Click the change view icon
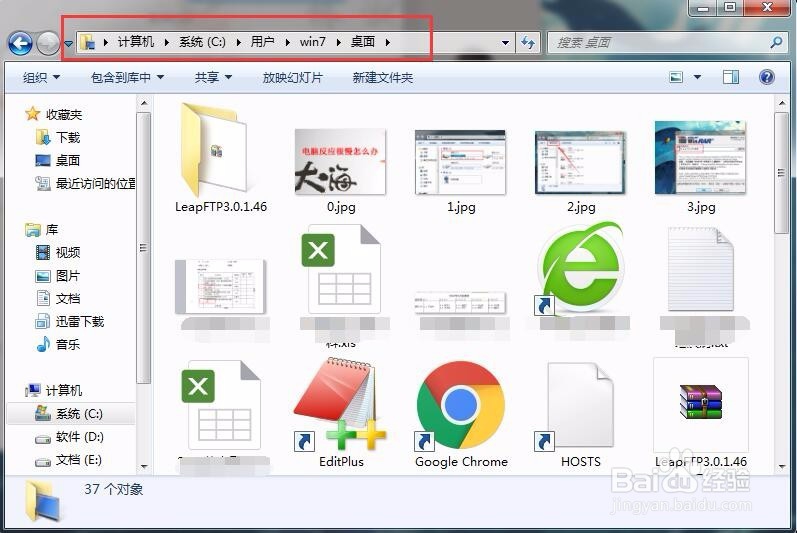 point(676,77)
